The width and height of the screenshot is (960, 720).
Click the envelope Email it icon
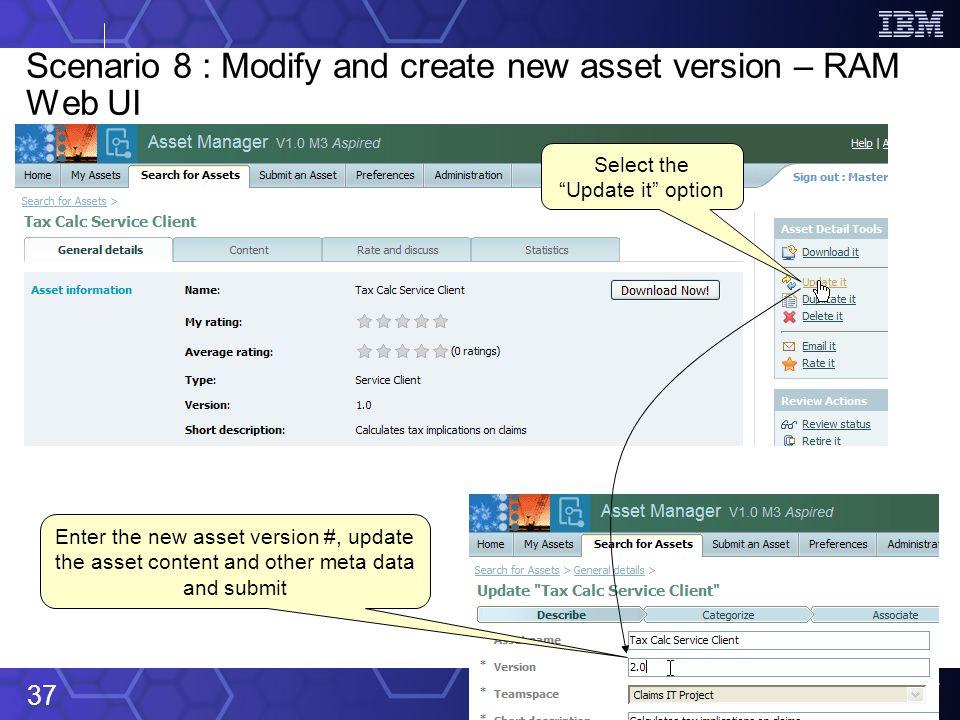pos(789,347)
